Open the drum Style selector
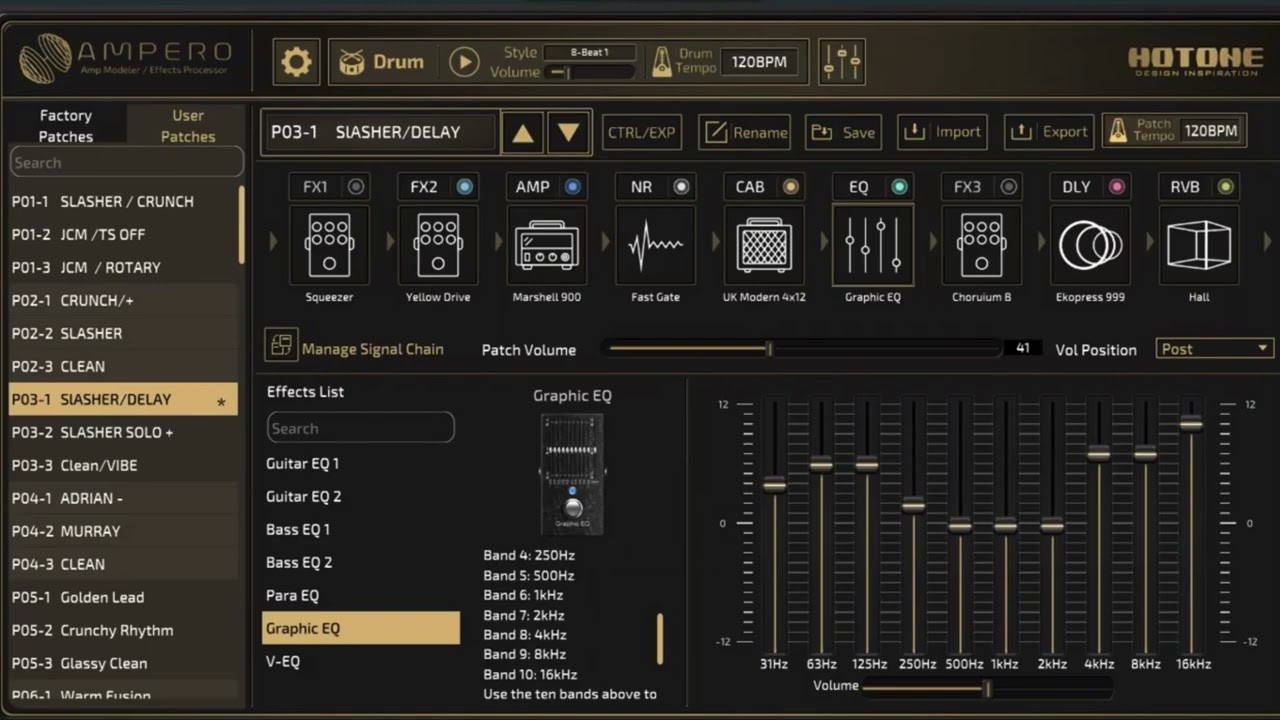This screenshot has width=1280, height=720. pos(590,52)
